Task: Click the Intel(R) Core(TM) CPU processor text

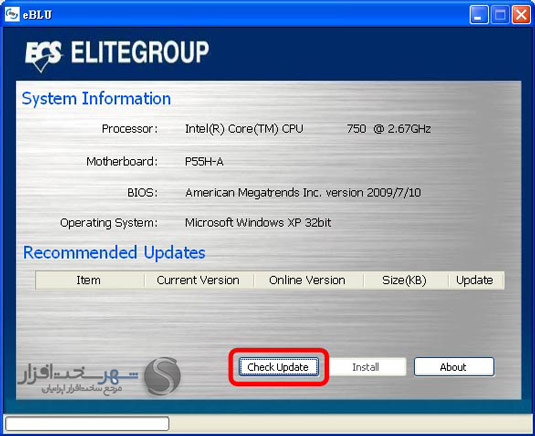Action: click(x=244, y=129)
